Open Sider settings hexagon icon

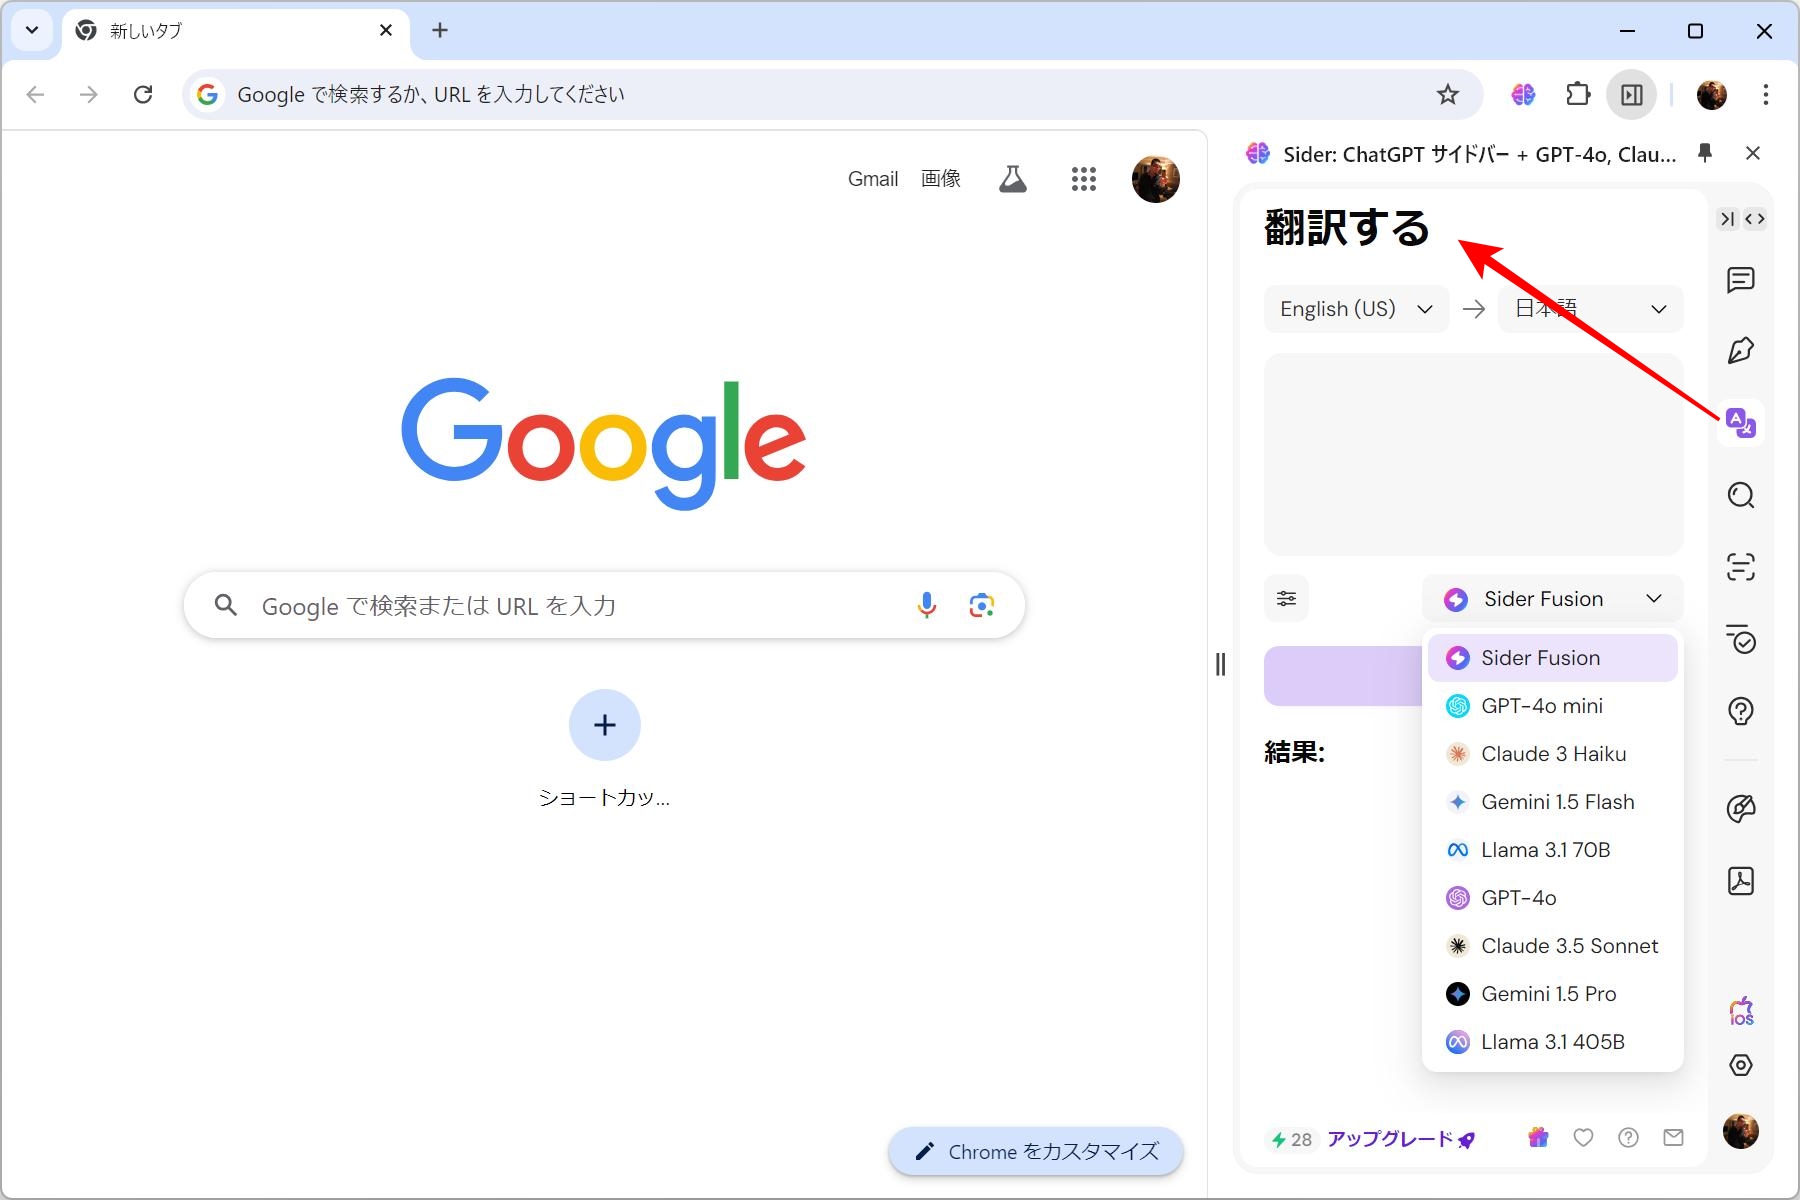coord(1741,1065)
